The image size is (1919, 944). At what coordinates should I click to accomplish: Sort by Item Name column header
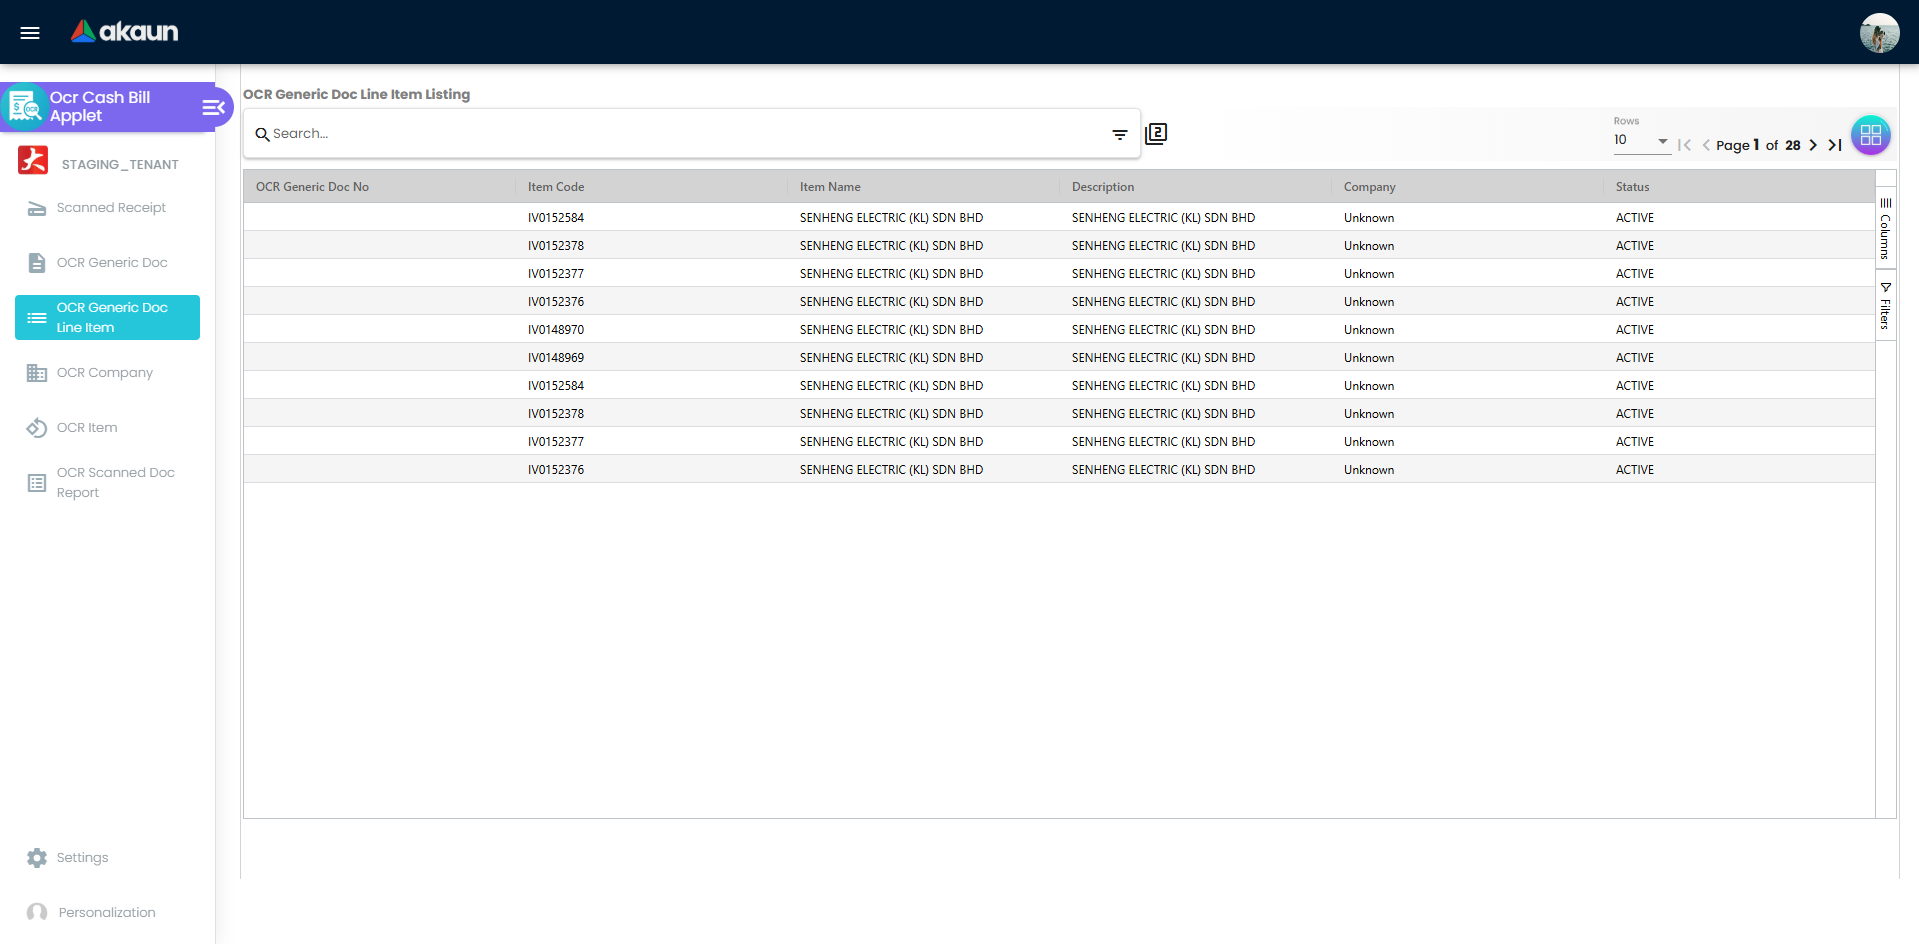tap(830, 187)
